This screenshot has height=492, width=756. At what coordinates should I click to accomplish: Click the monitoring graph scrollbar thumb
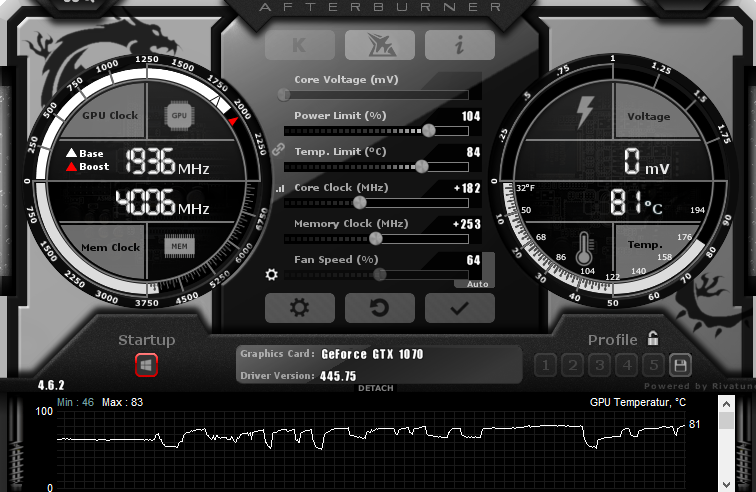click(x=726, y=420)
